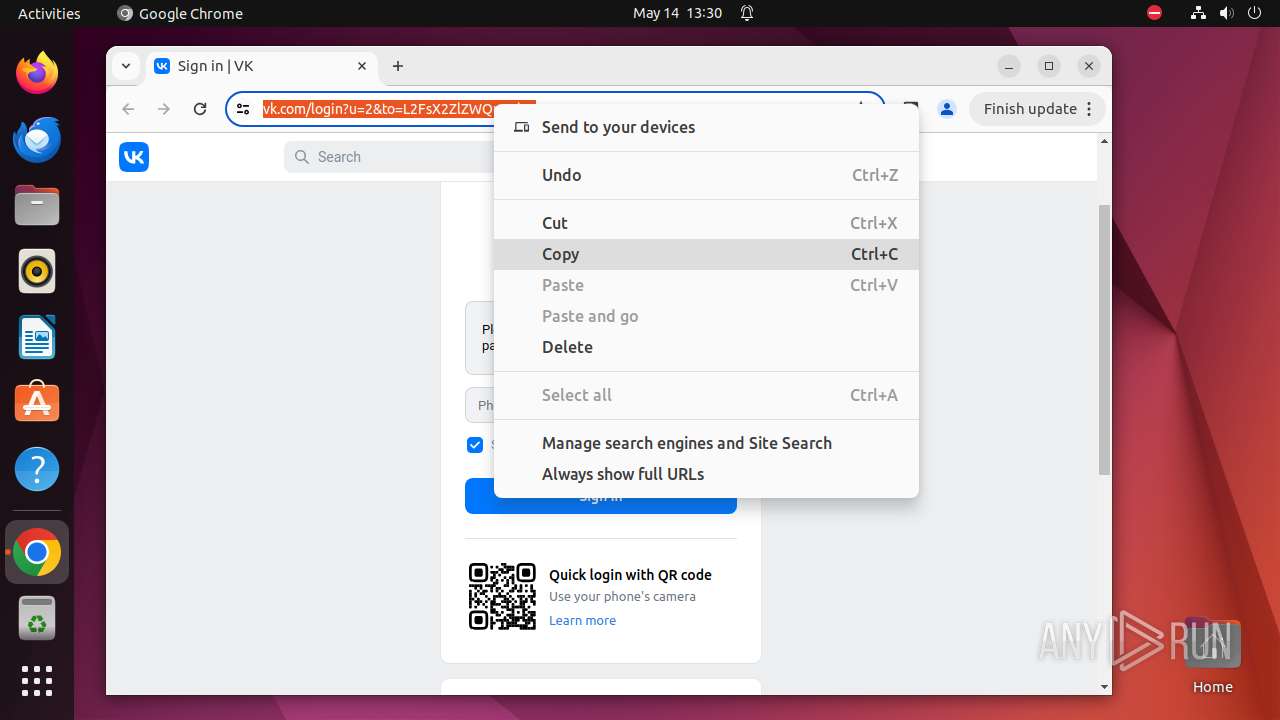The width and height of the screenshot is (1280, 720).
Task: Choose Manage search engines and Site Search
Action: pos(706,443)
